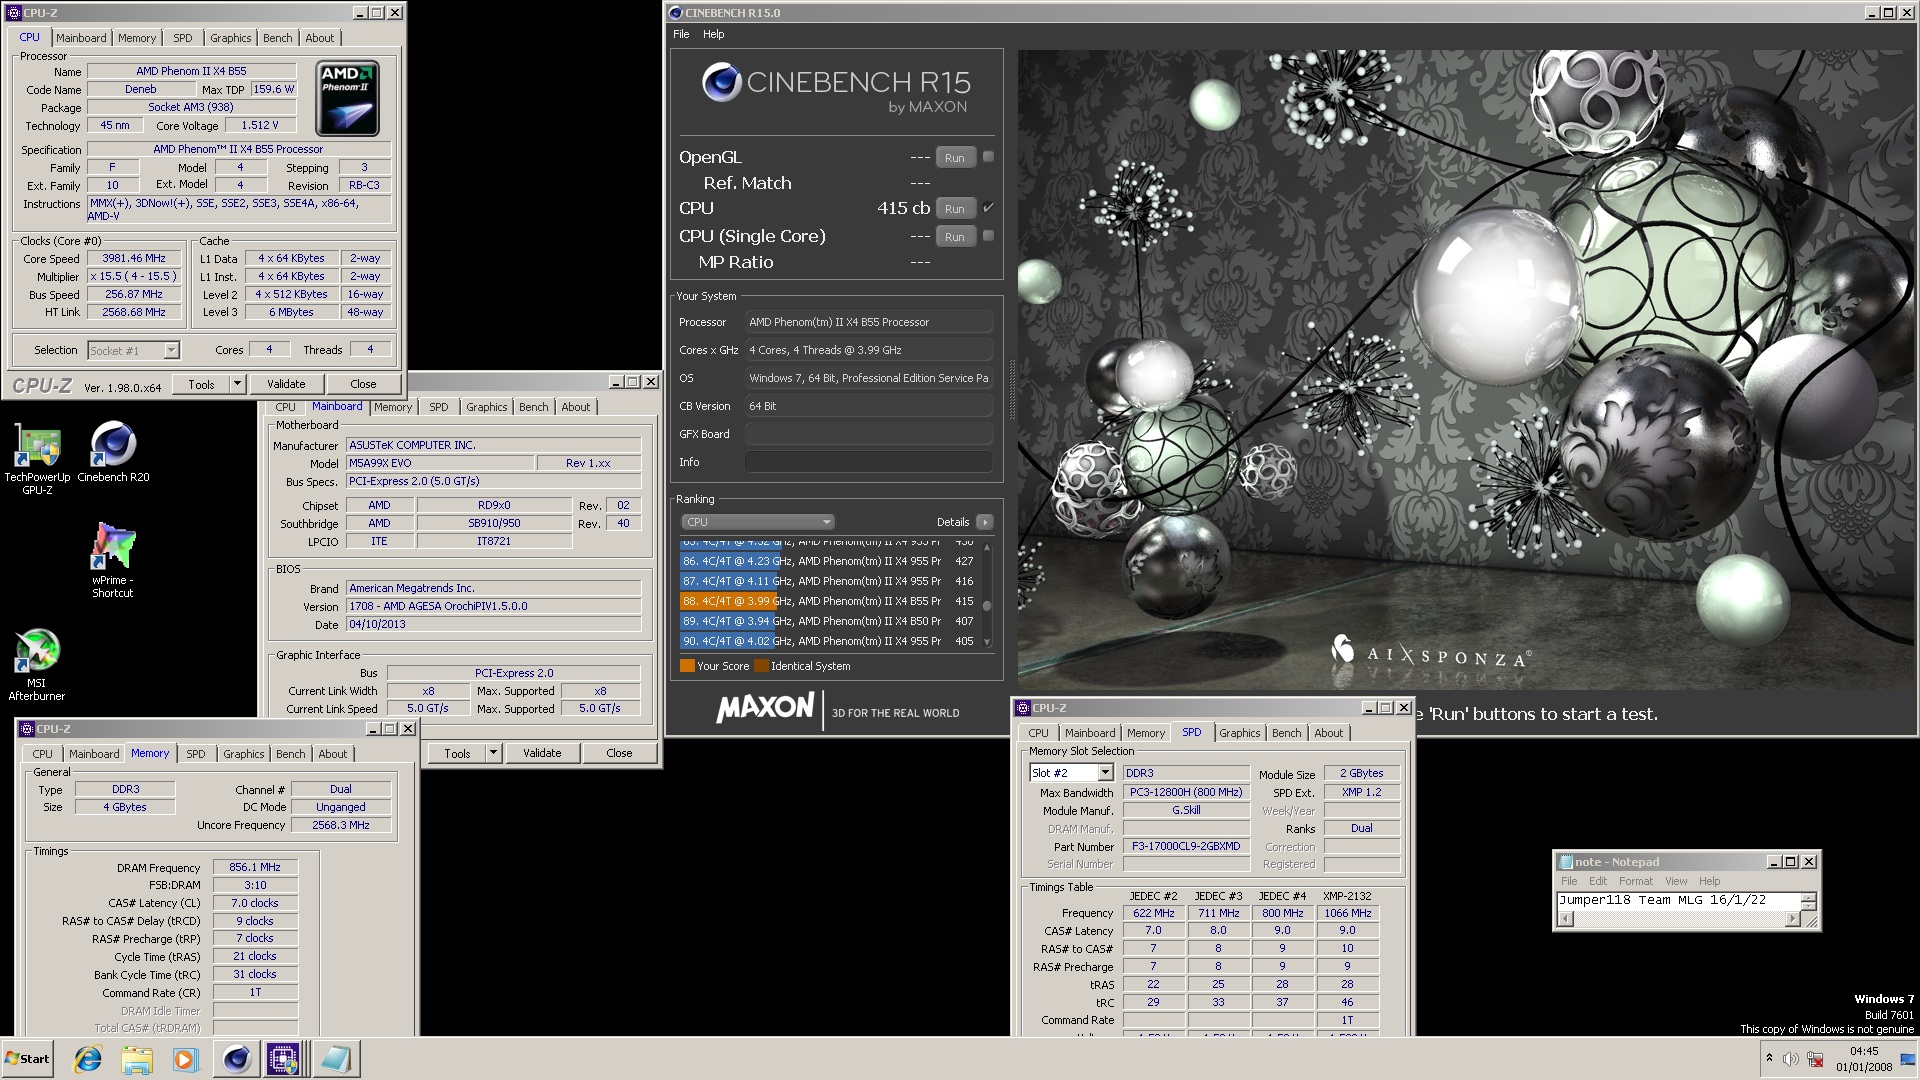Screen dimensions: 1920x1080
Task: Click the volume speaker tray icon
Action: pyautogui.click(x=1790, y=1059)
